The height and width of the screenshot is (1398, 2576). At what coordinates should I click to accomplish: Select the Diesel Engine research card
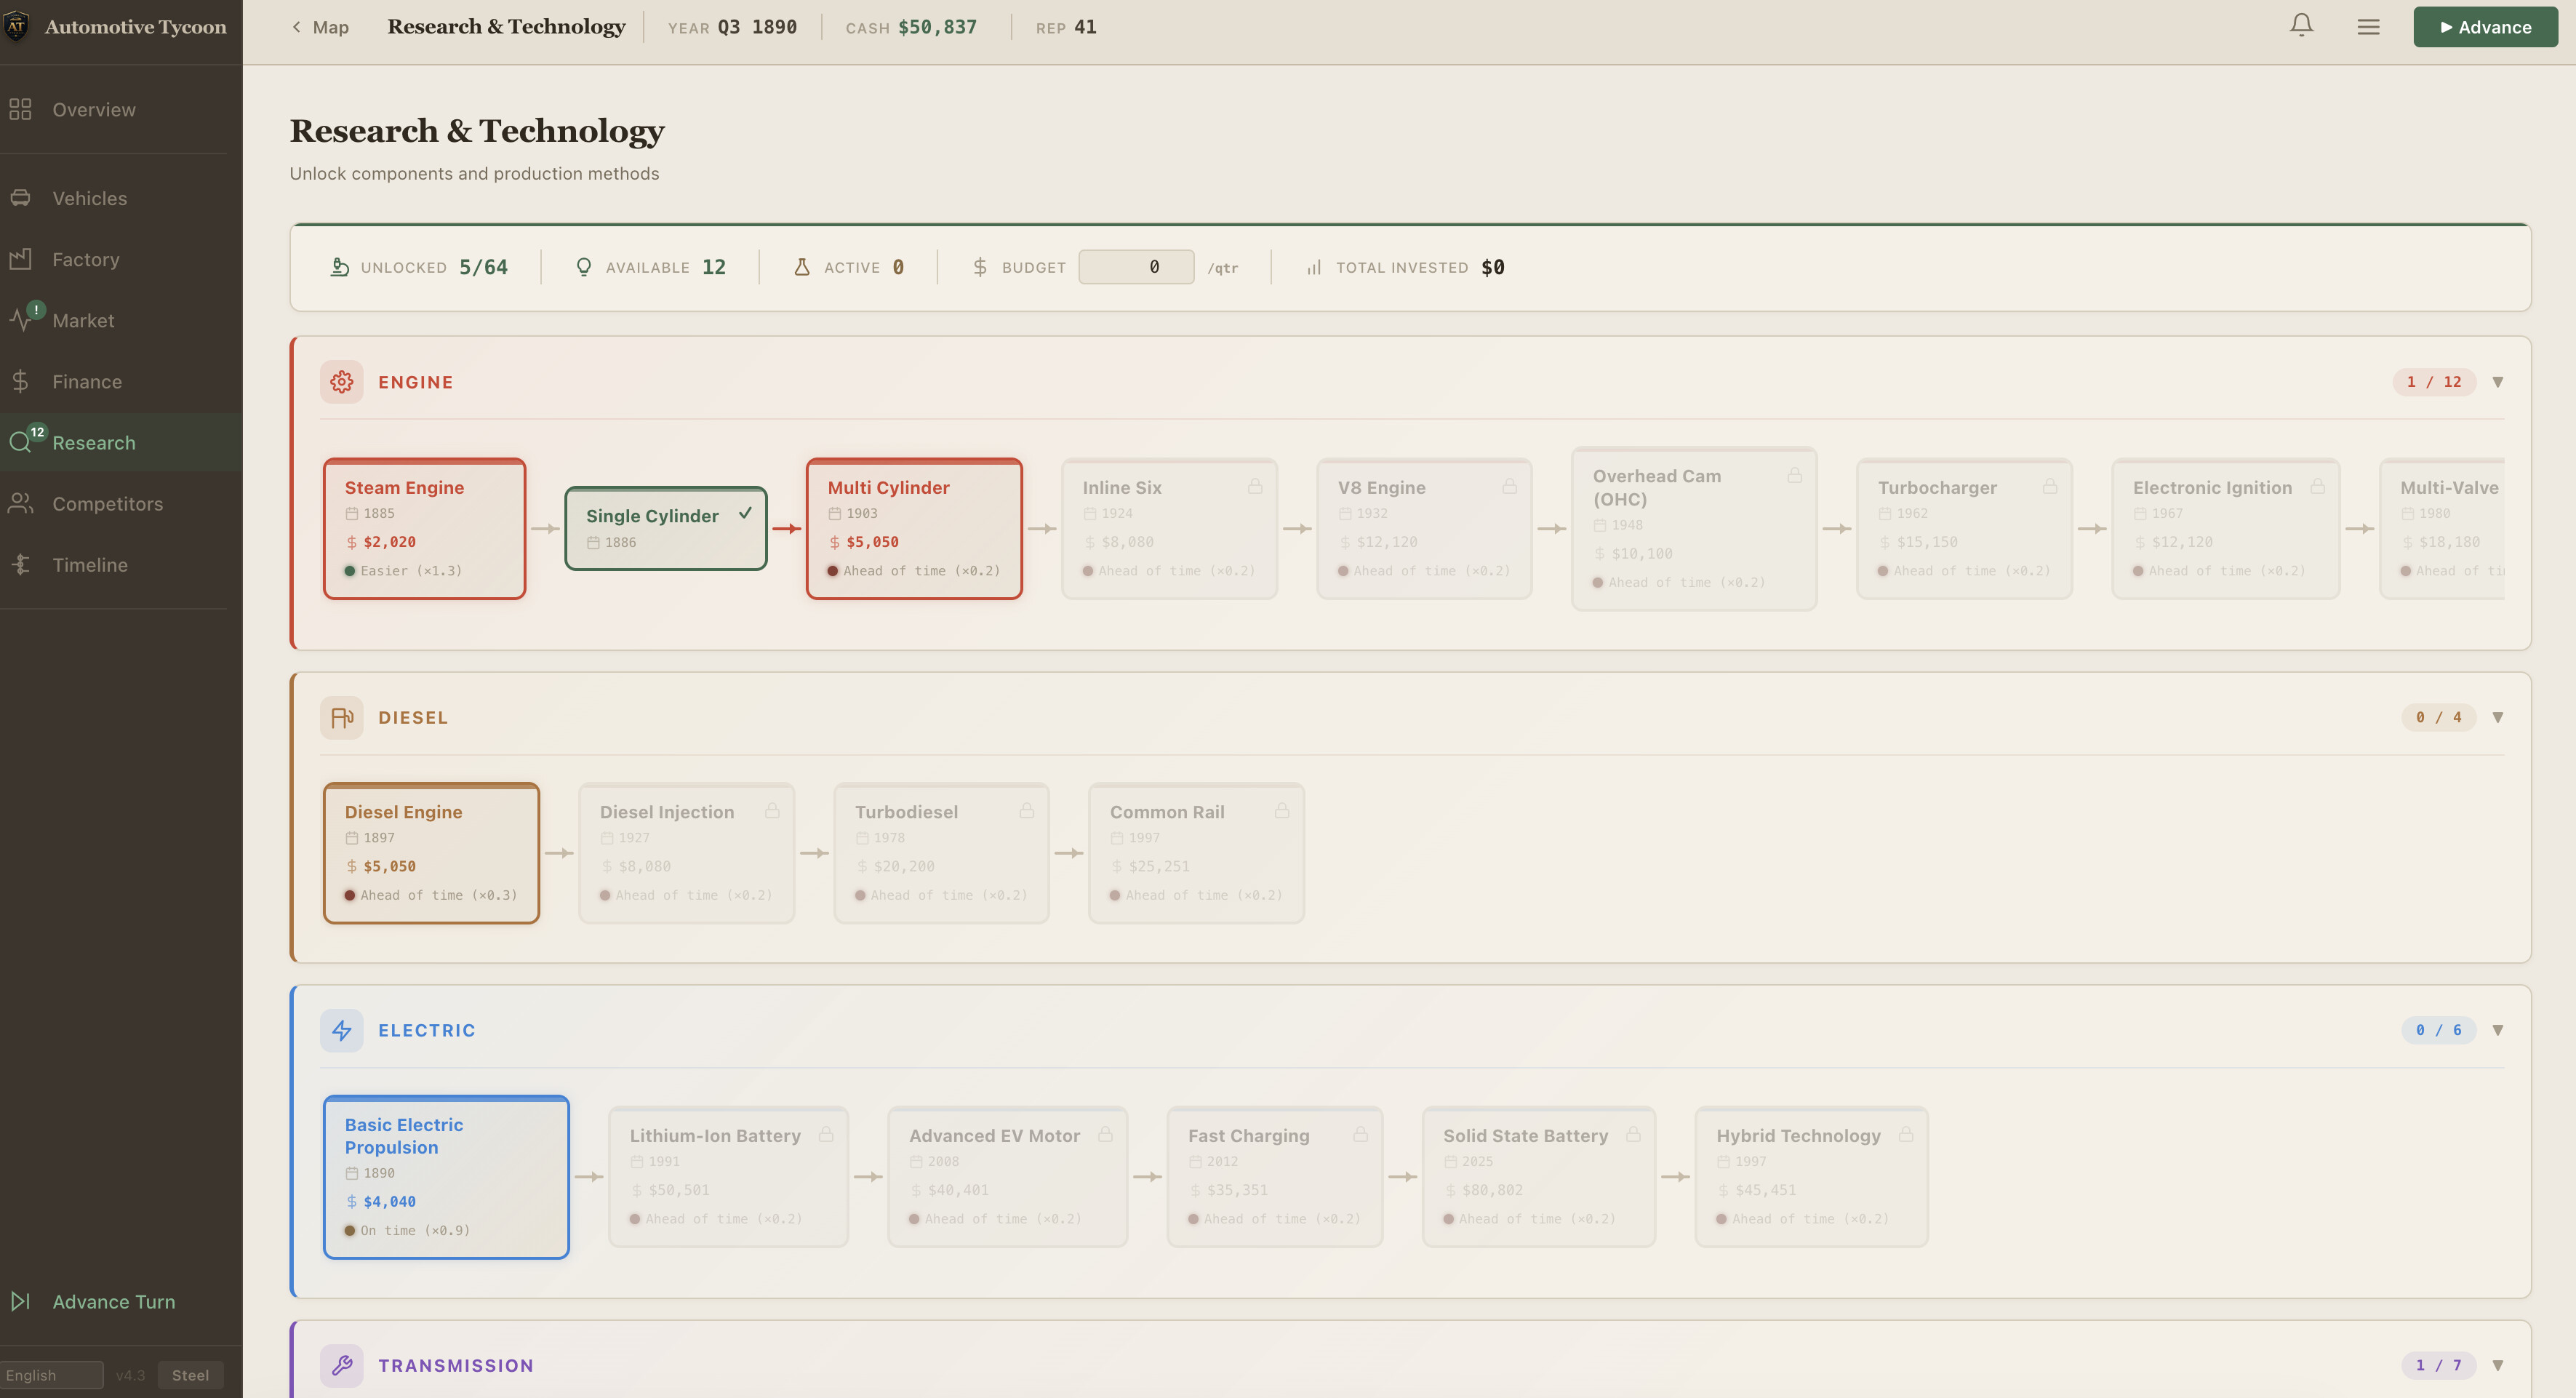click(431, 853)
